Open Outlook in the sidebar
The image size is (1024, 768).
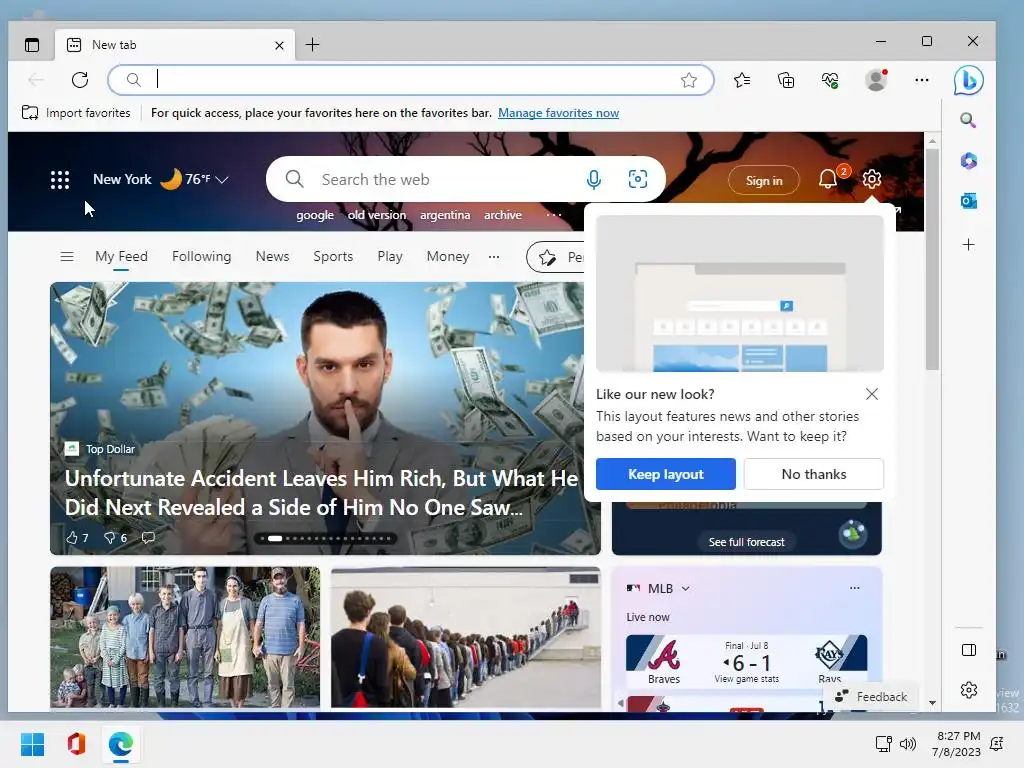(x=968, y=201)
